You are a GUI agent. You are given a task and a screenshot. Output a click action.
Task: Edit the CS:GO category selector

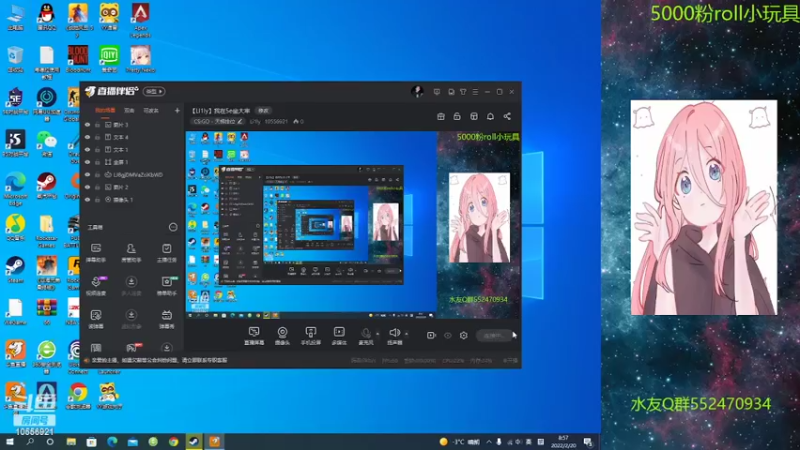tap(218, 121)
